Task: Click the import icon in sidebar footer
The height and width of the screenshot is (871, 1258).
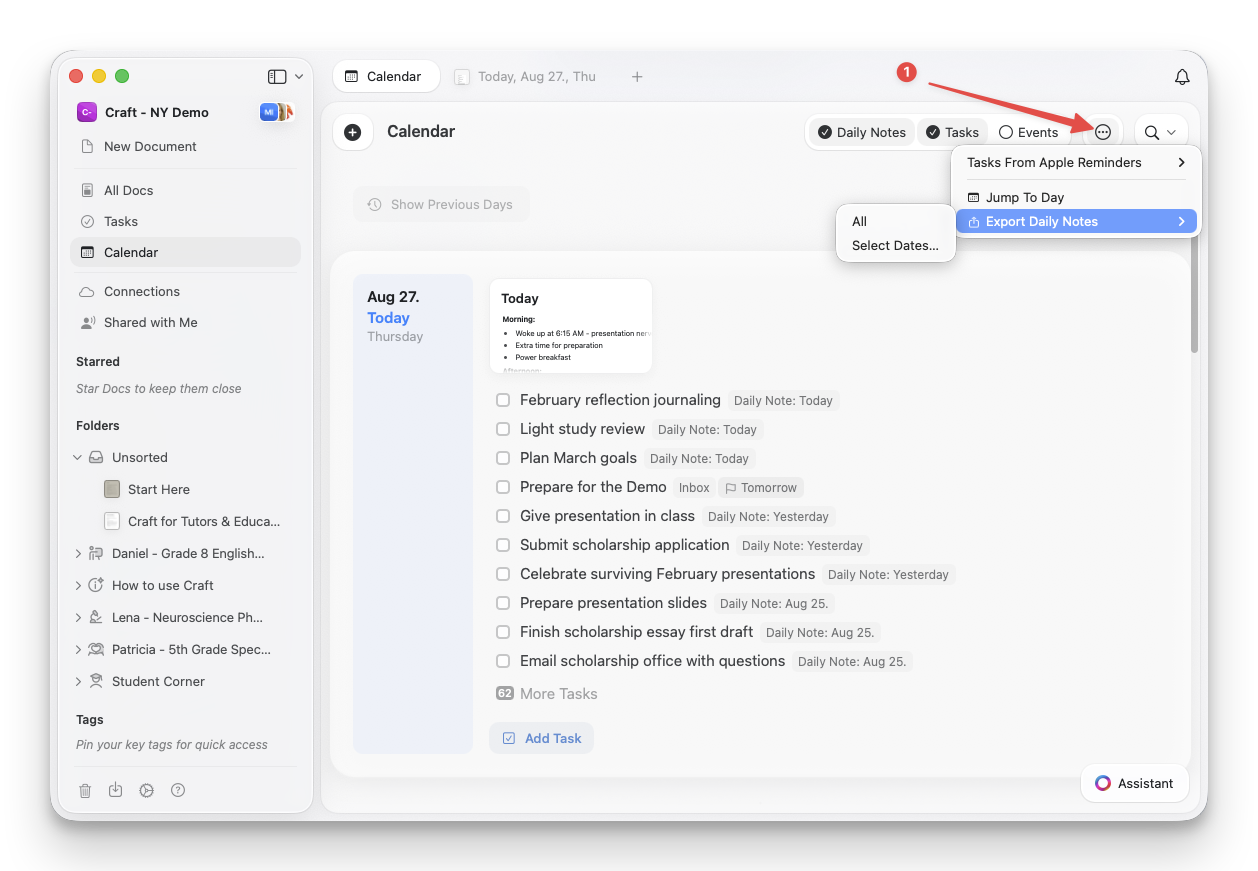Action: click(116, 790)
